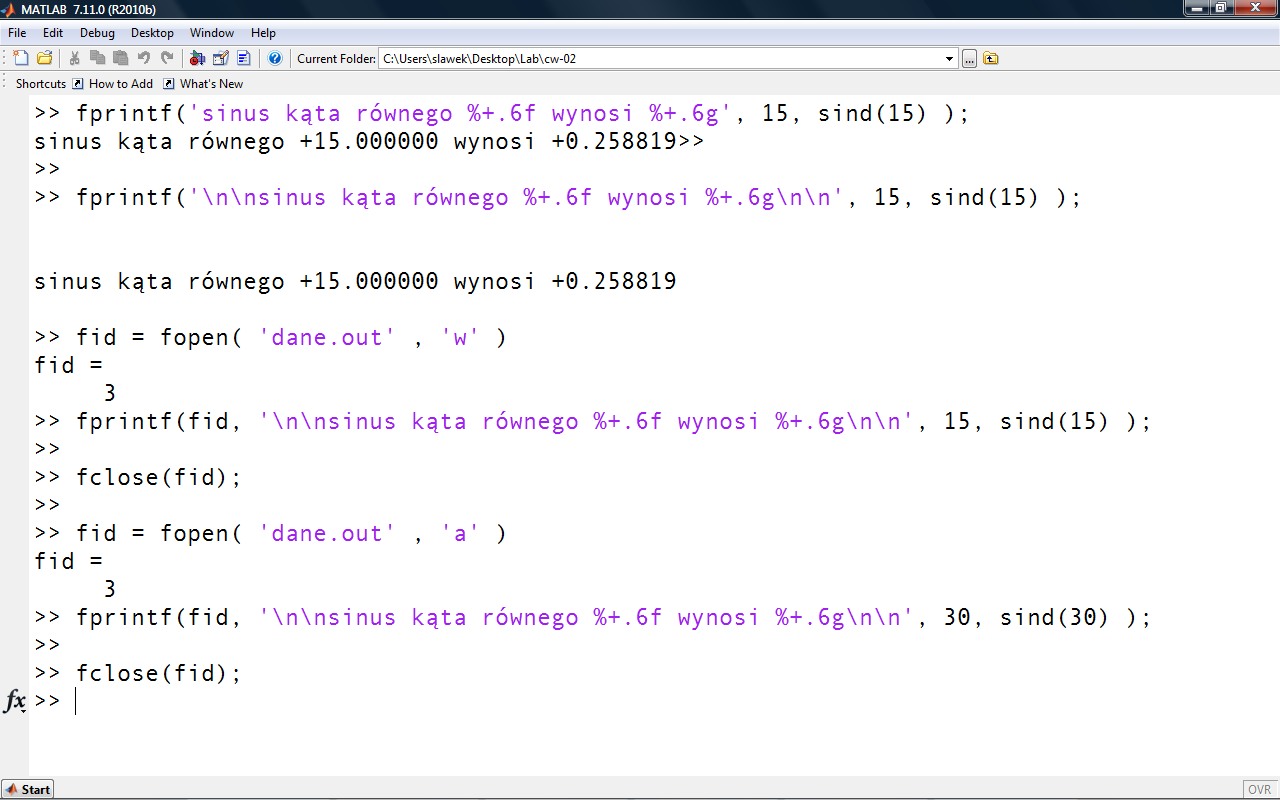Image resolution: width=1280 pixels, height=800 pixels.
Task: Create a new M-file with toolbar icon
Action: [x=21, y=58]
